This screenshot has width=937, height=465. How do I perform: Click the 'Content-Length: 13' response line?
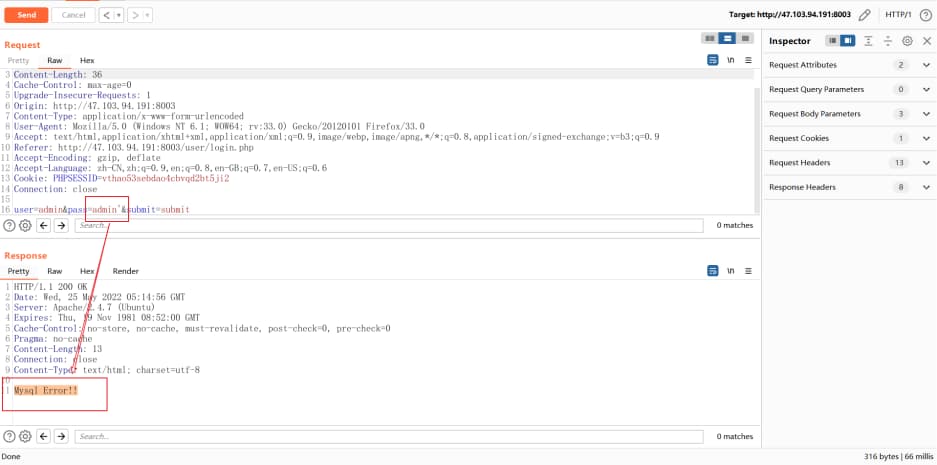[58, 349]
